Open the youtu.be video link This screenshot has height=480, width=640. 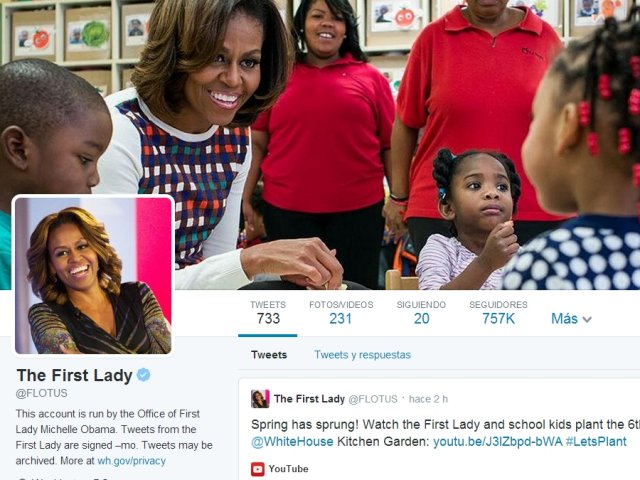(498, 442)
